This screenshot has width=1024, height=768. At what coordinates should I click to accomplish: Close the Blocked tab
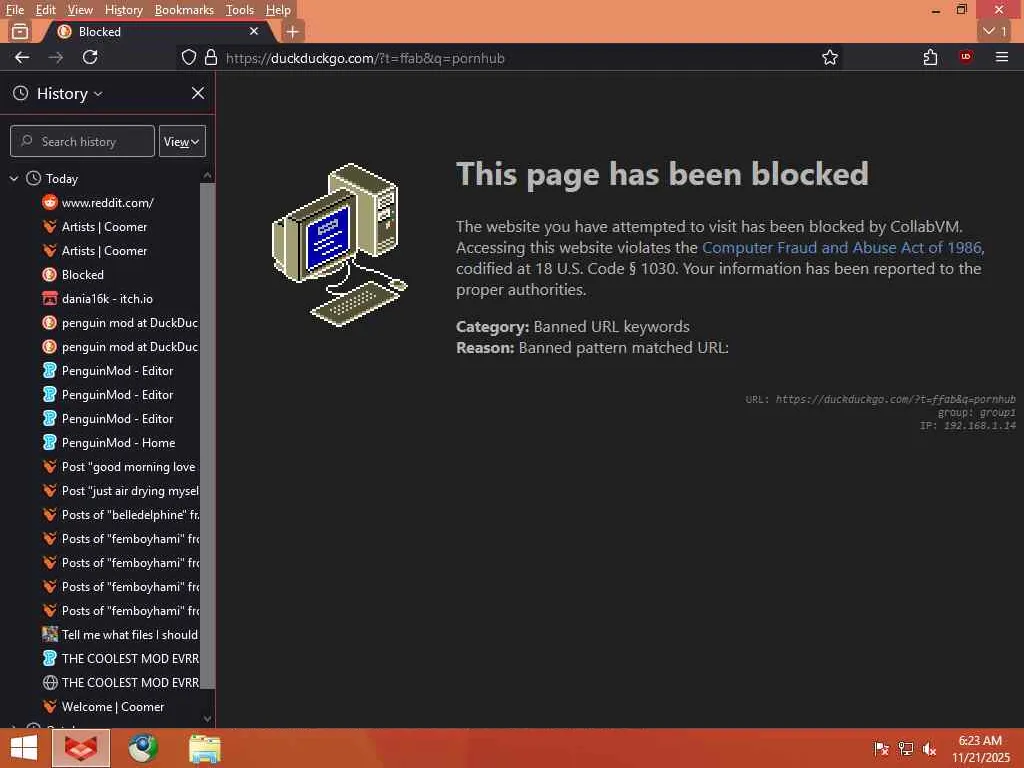pos(254,31)
